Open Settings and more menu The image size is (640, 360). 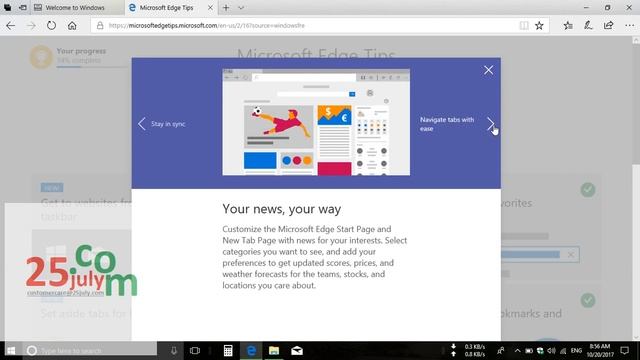[629, 26]
